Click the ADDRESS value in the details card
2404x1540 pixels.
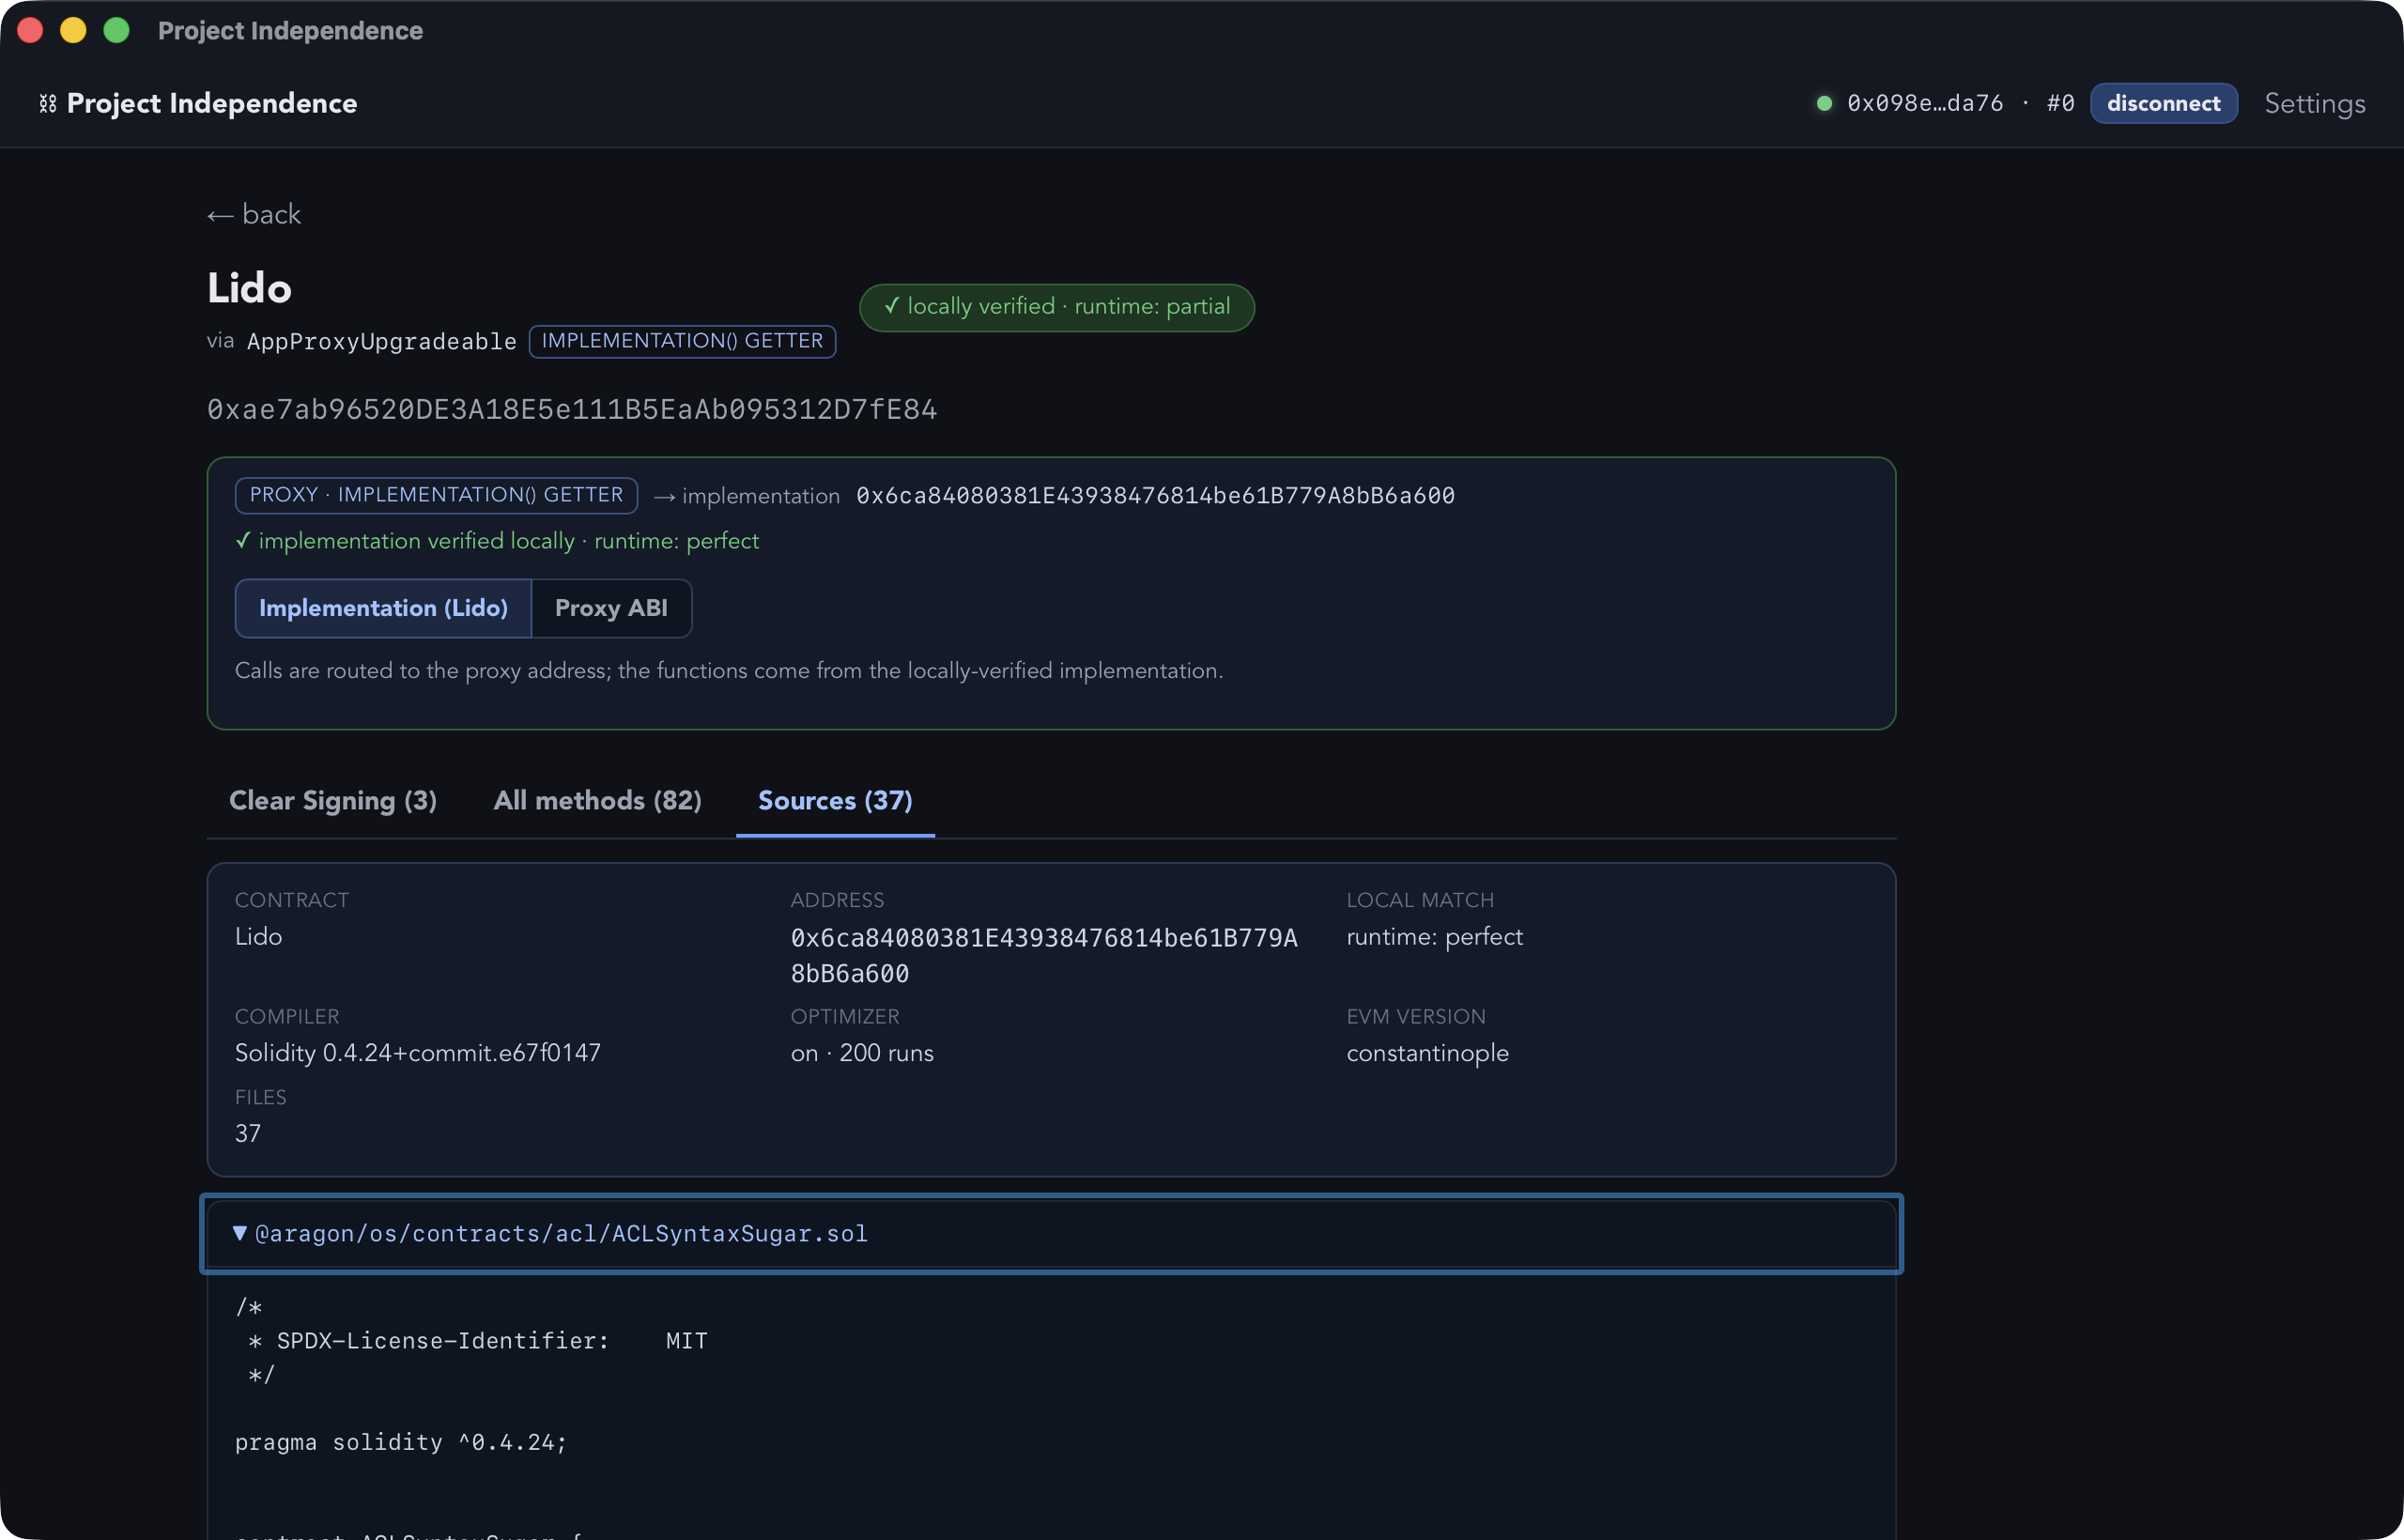tap(1044, 956)
